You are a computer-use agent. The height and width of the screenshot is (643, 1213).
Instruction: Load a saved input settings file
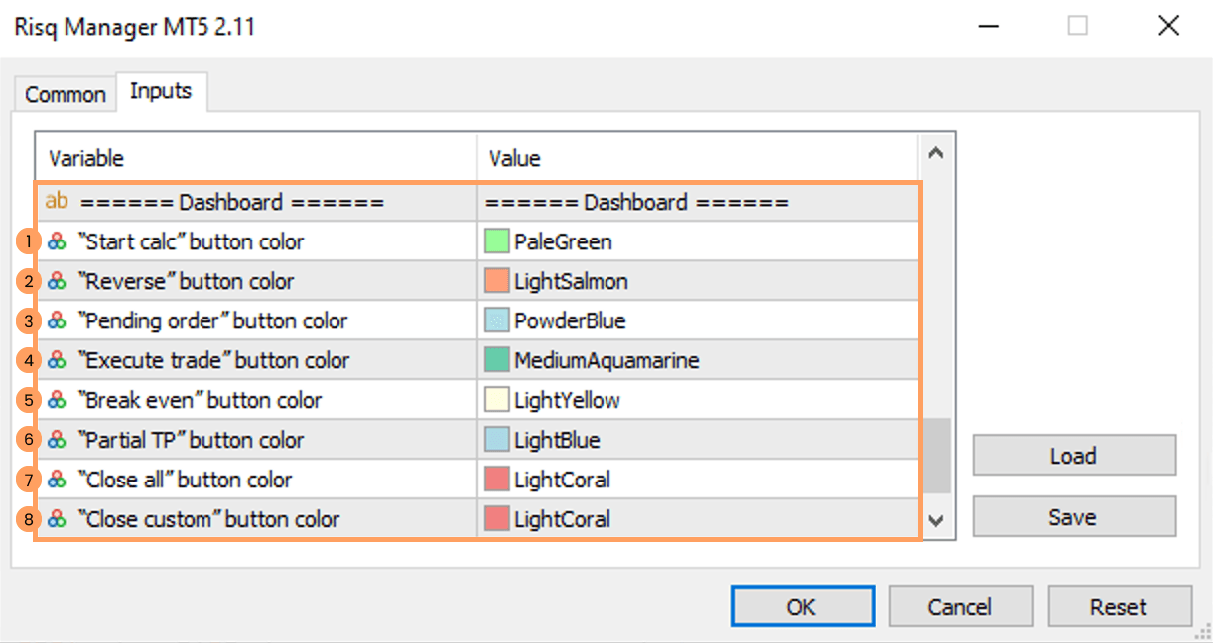pyautogui.click(x=1073, y=456)
